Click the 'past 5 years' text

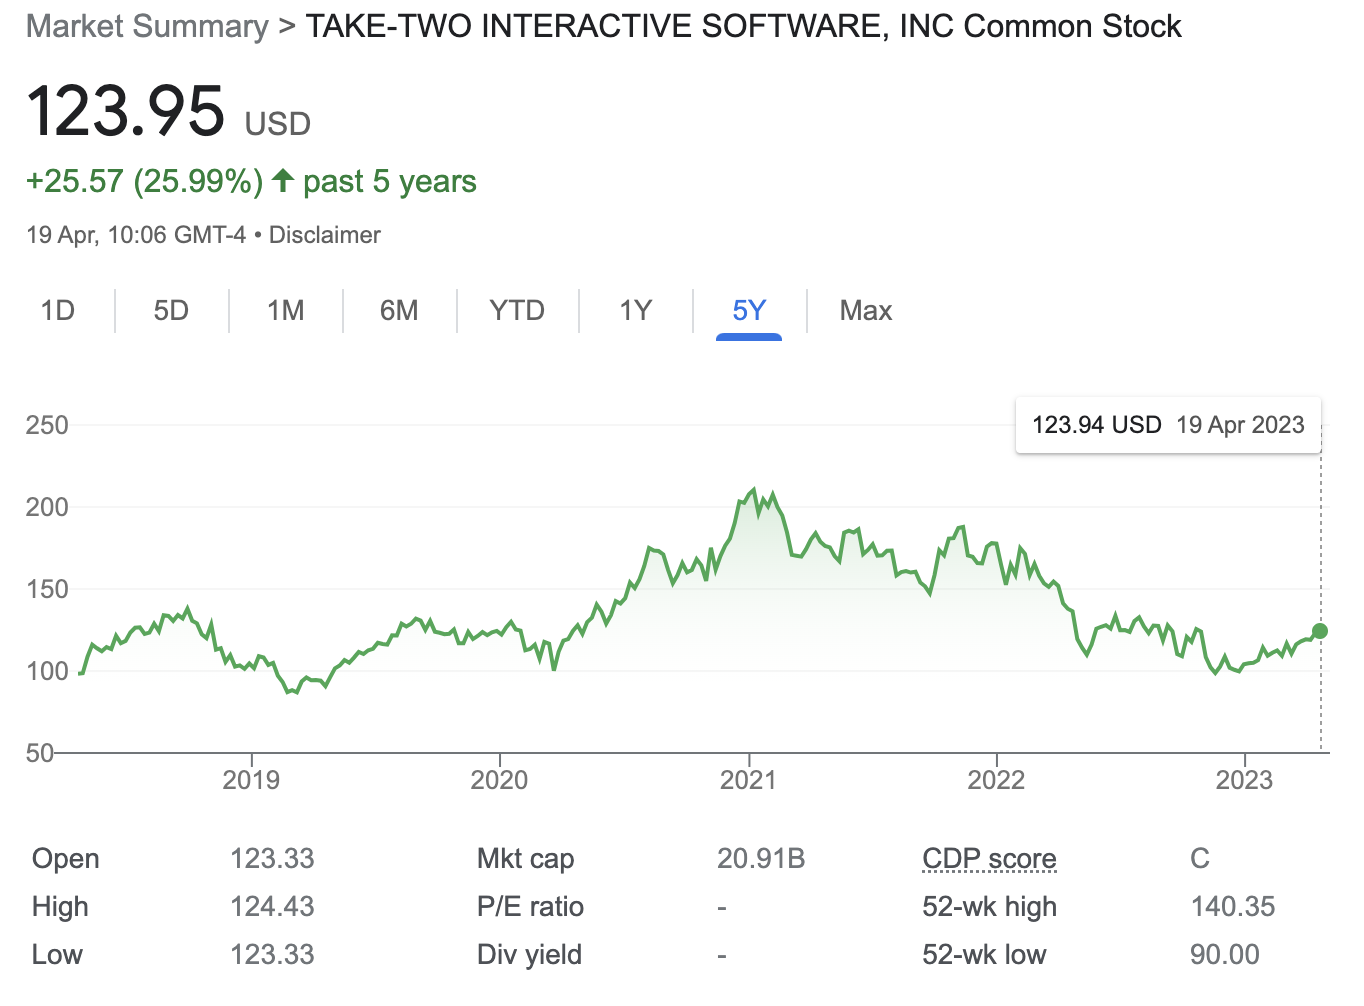[x=390, y=182]
